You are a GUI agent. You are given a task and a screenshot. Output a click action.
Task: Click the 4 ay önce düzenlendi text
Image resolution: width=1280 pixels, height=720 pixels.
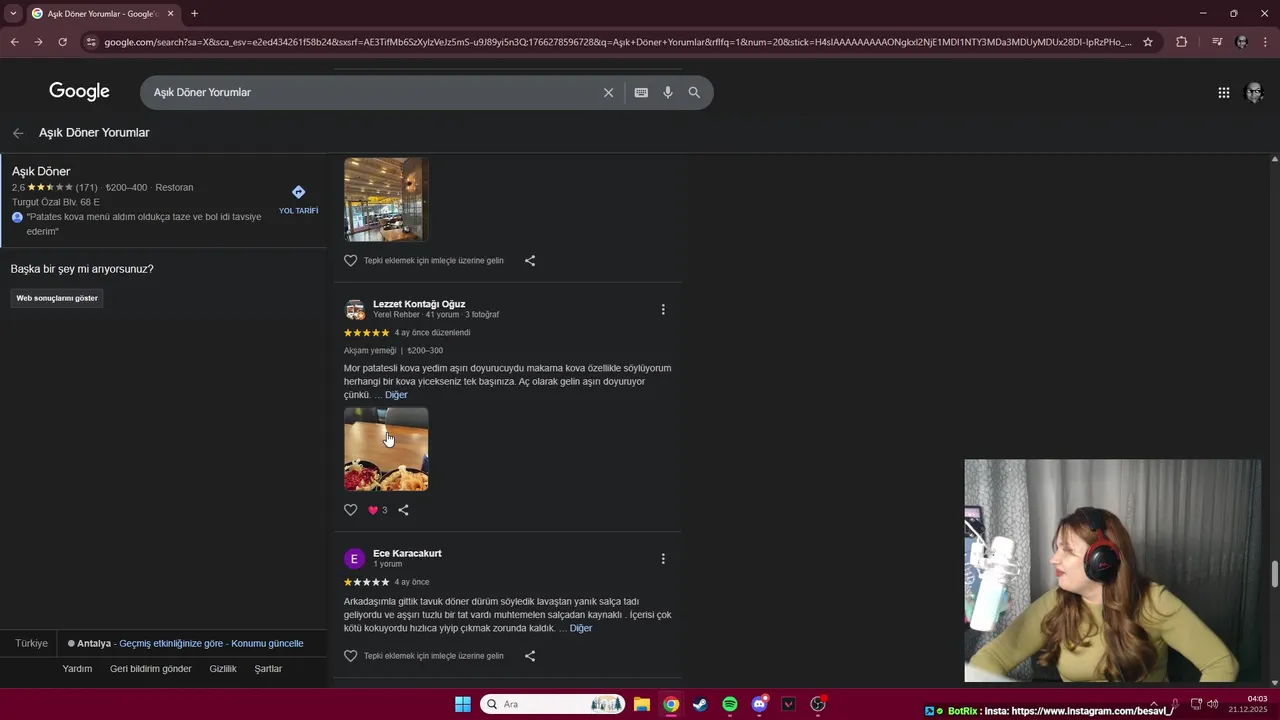[x=432, y=333]
